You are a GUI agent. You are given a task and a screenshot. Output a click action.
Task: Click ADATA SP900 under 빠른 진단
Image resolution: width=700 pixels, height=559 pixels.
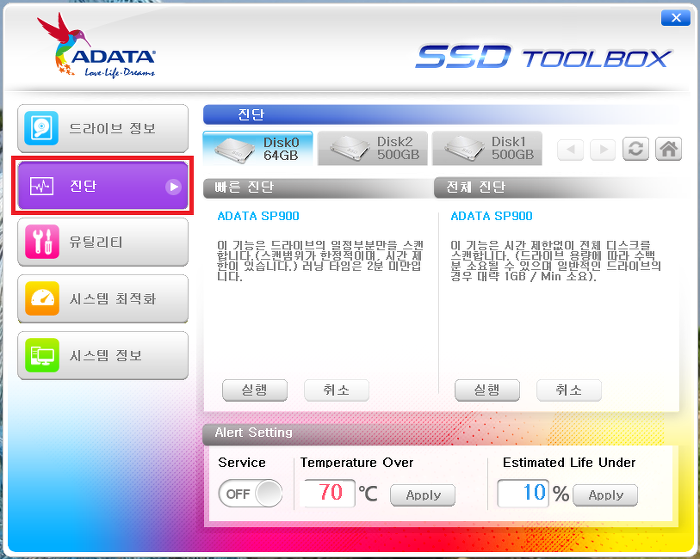(x=258, y=216)
